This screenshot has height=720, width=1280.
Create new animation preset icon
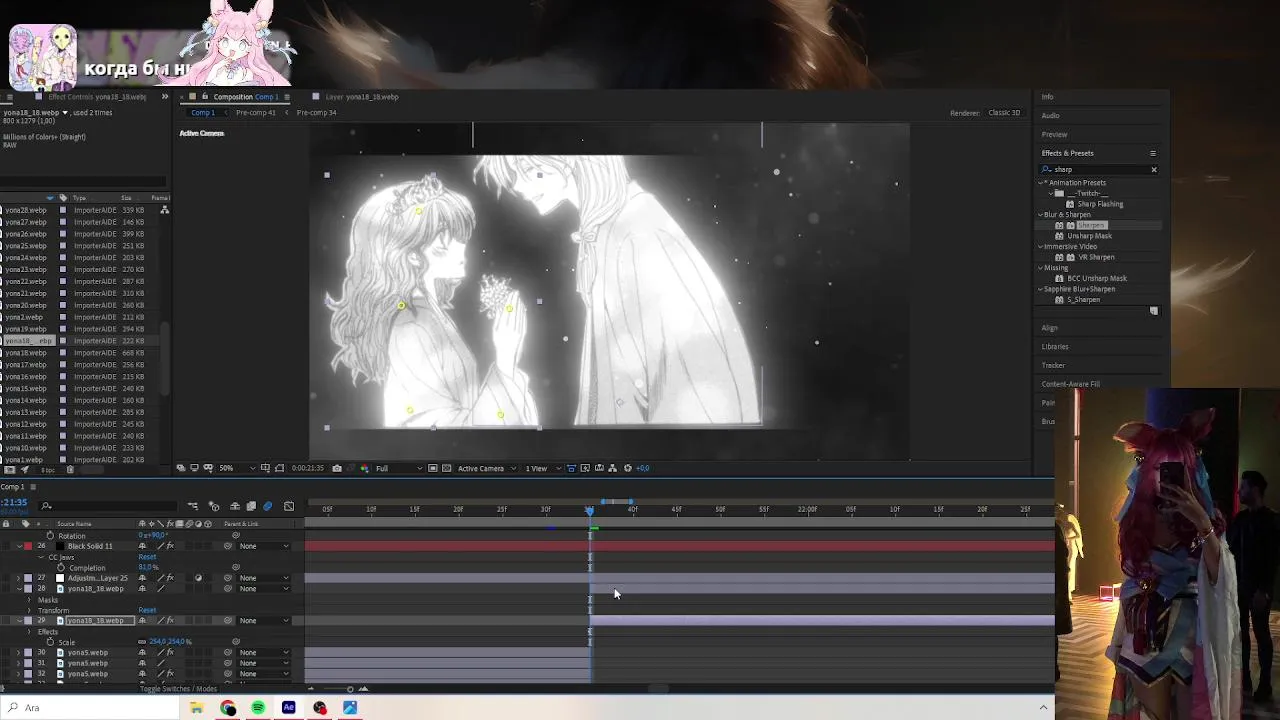[x=1153, y=311]
